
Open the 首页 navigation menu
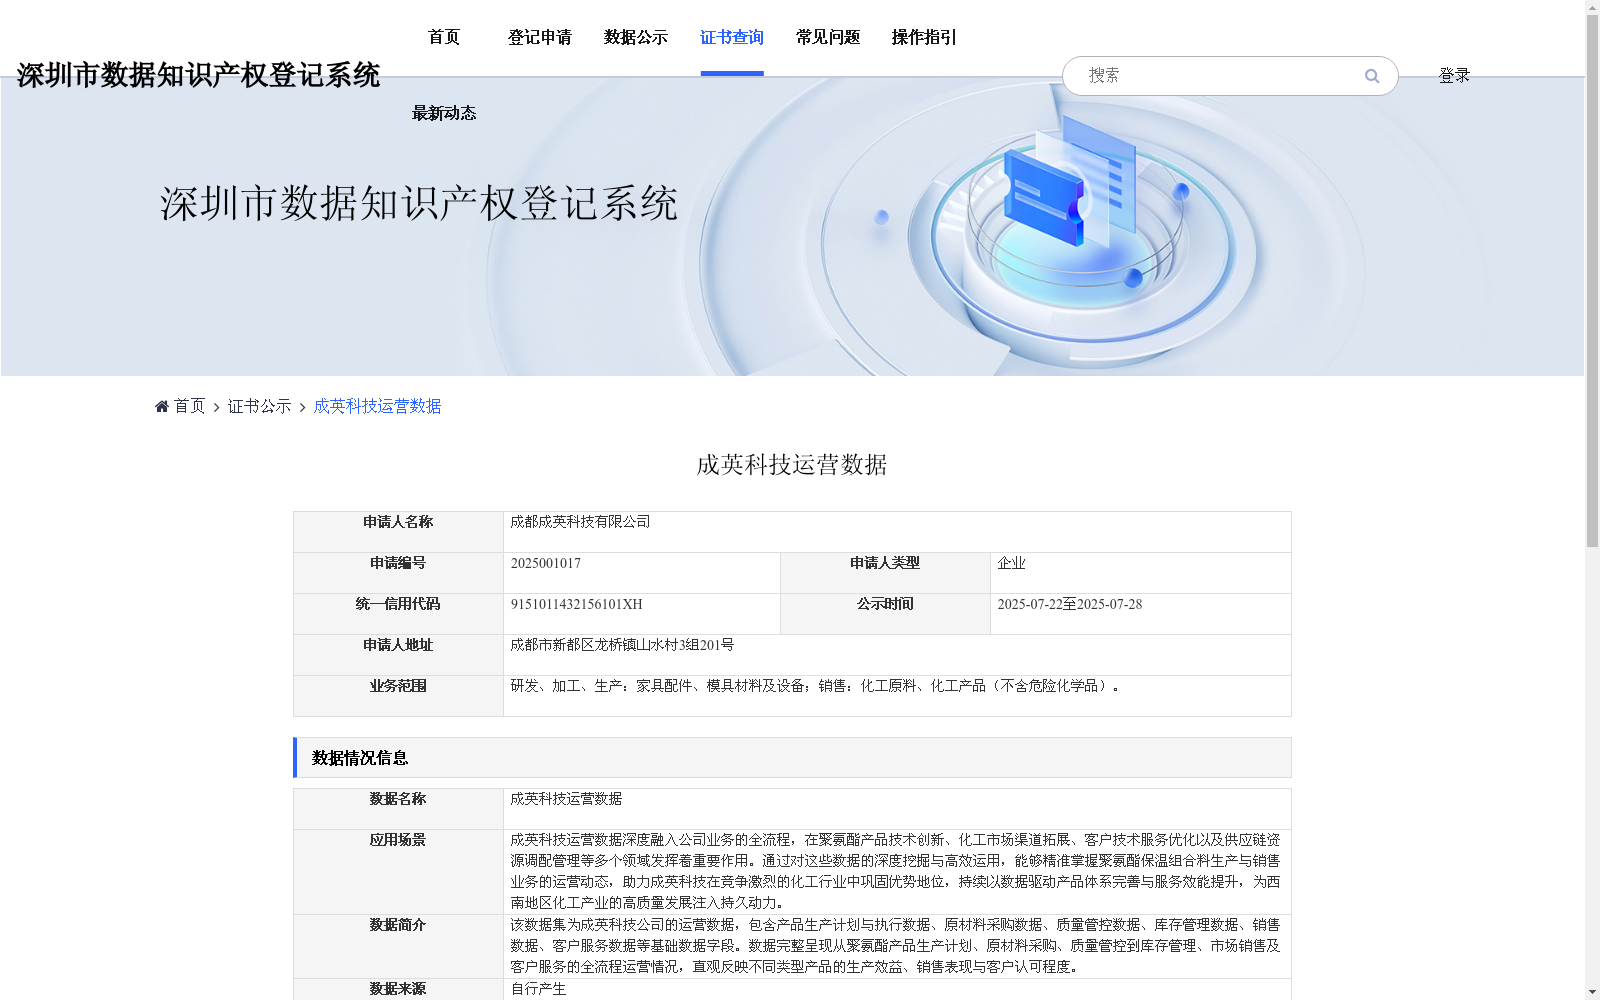(x=444, y=37)
